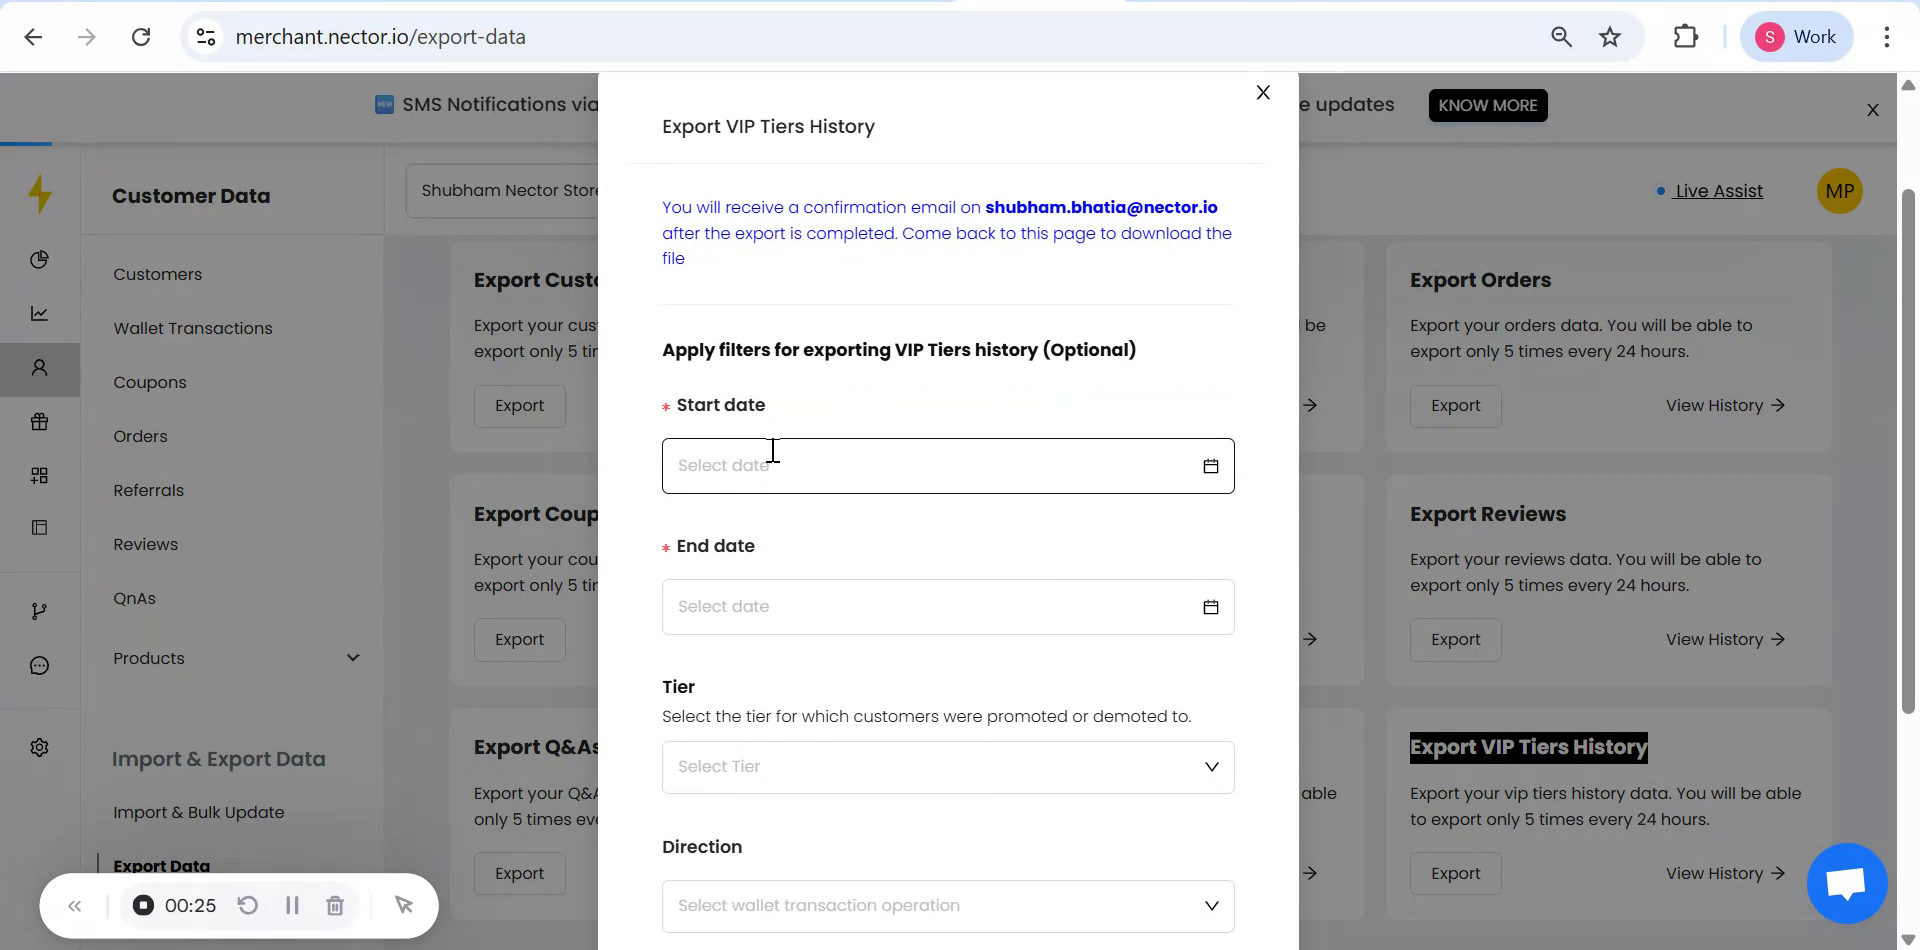The image size is (1920, 950).
Task: Open the line chart reports icon
Action: tap(40, 313)
